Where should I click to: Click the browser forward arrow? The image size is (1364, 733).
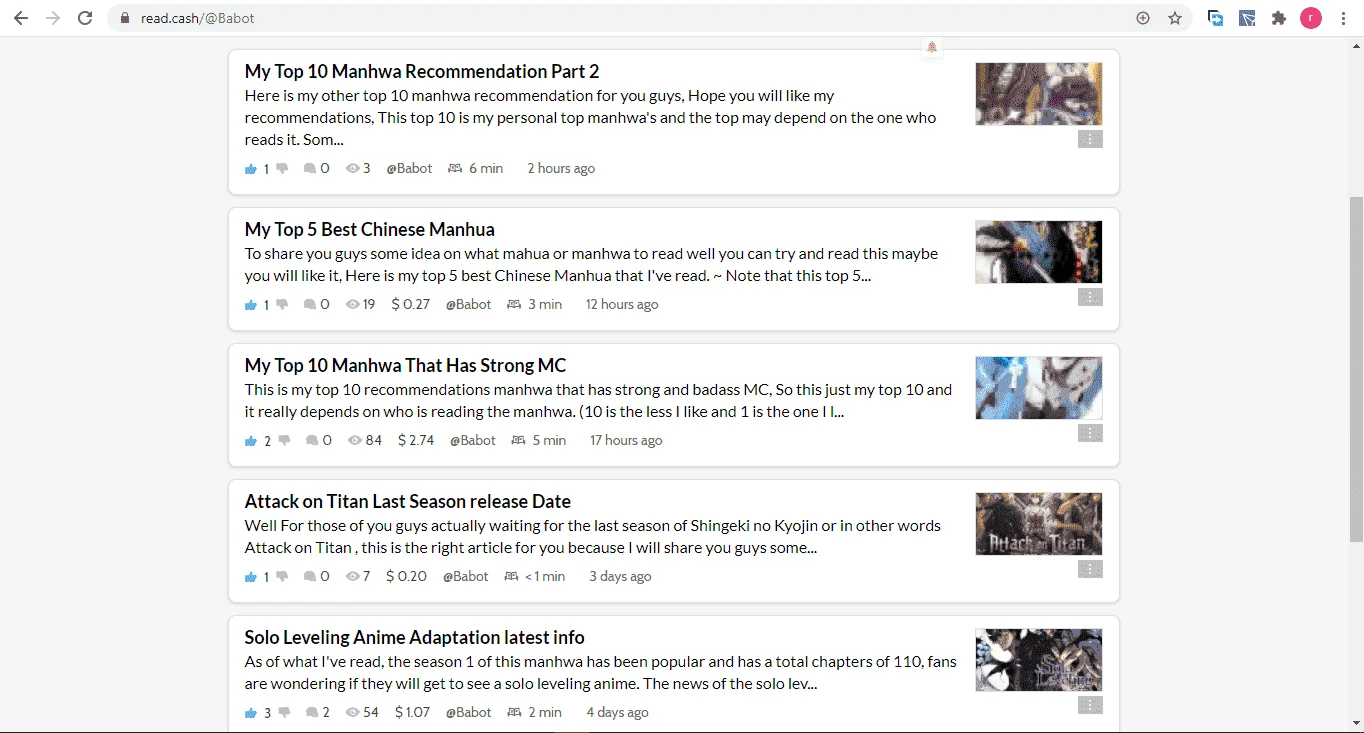[x=53, y=18]
